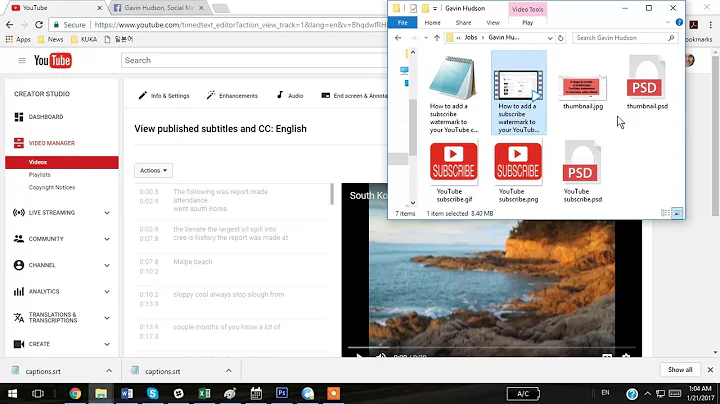Open Explorer help icon
Screen dimensions: 720x404
pyautogui.click(x=679, y=22)
